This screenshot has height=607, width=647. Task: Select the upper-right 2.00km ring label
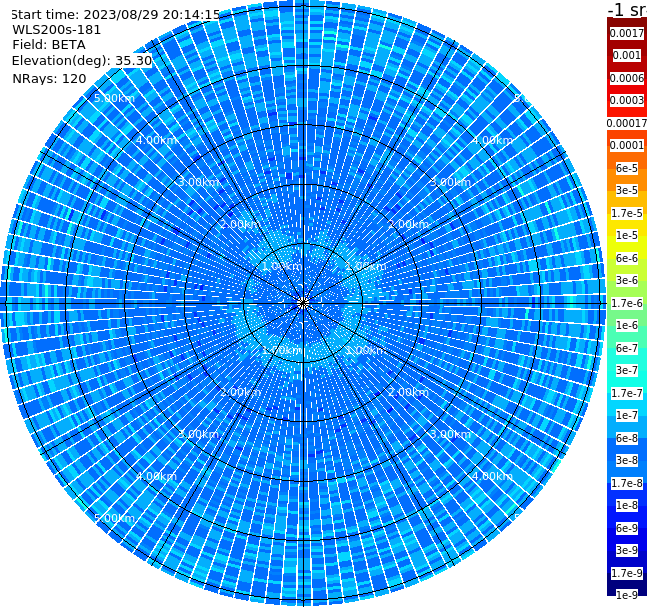pyautogui.click(x=408, y=224)
